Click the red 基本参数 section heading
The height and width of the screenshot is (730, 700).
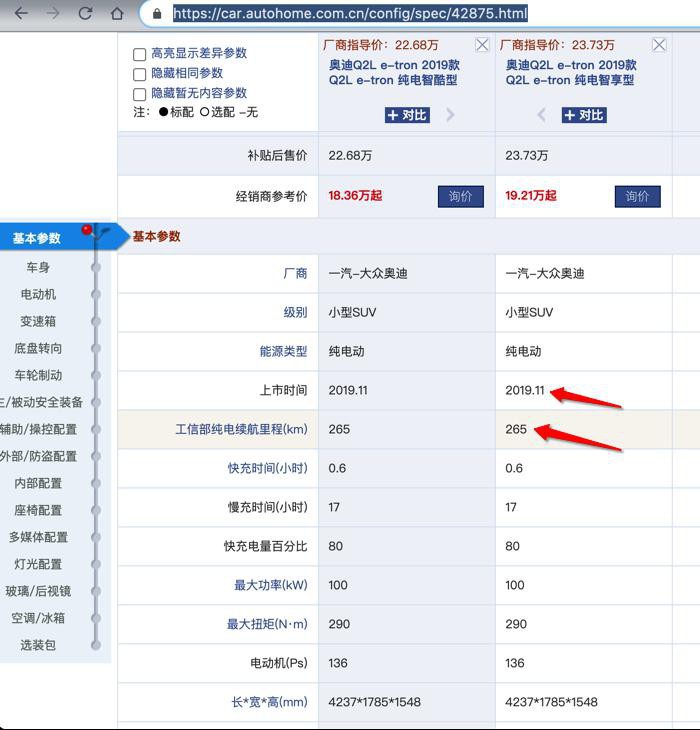[x=157, y=237]
